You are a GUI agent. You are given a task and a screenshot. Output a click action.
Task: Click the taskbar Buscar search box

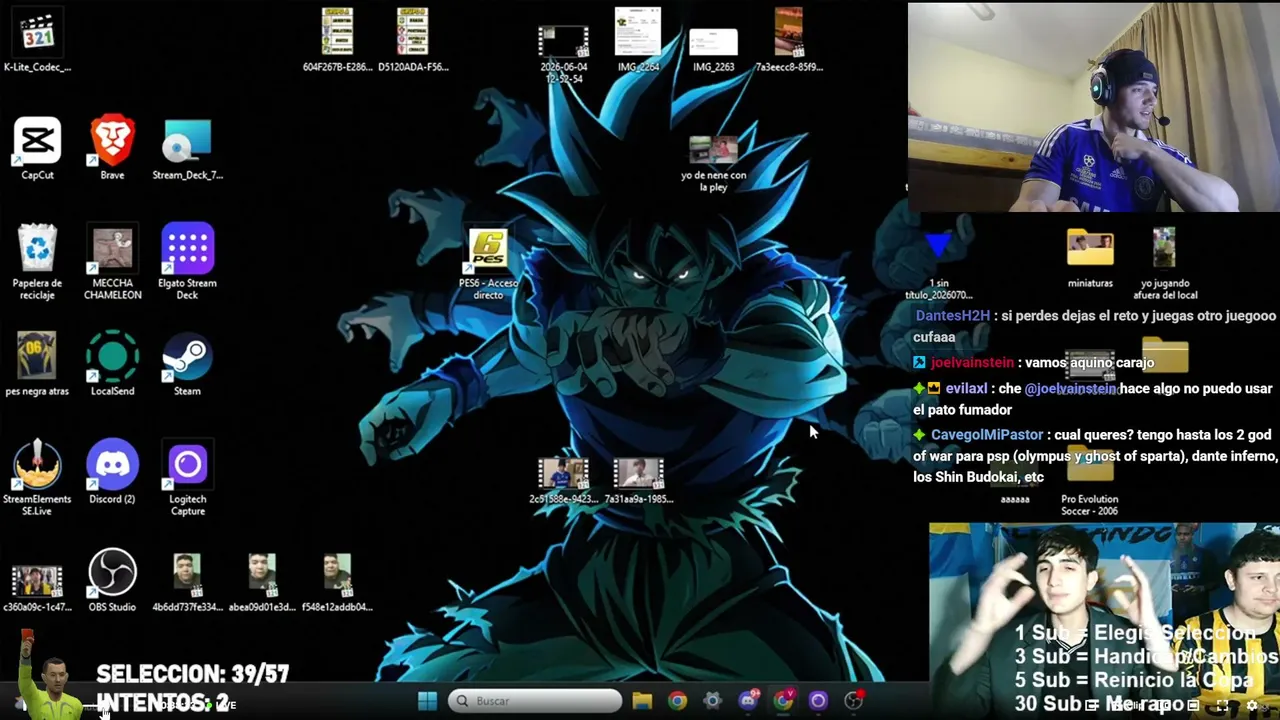point(534,701)
